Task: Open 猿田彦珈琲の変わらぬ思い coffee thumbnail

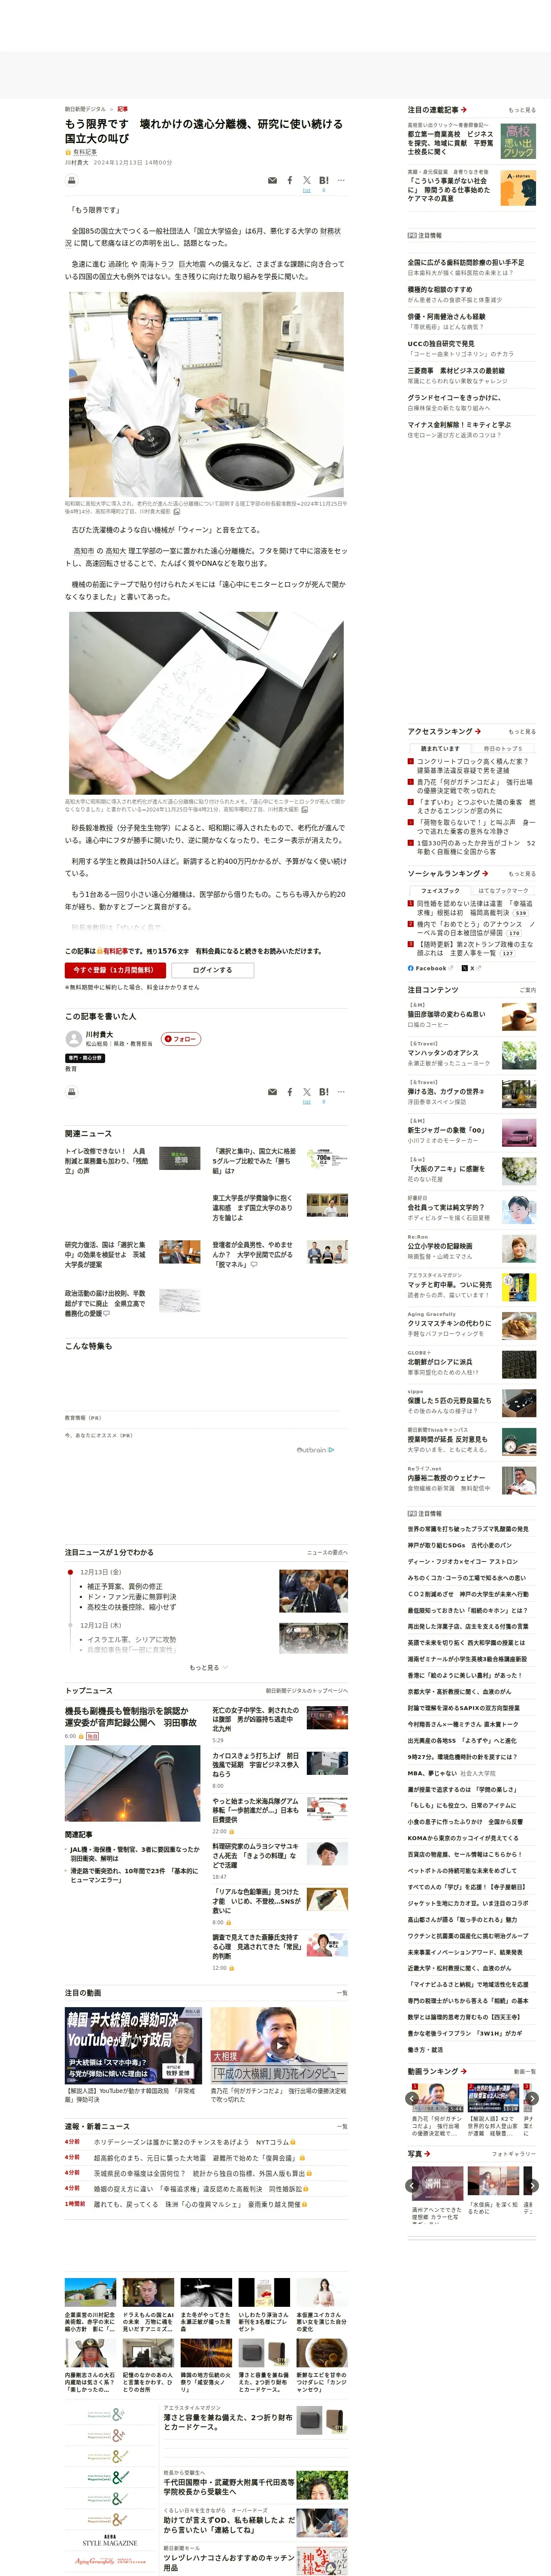Action: point(518,1017)
